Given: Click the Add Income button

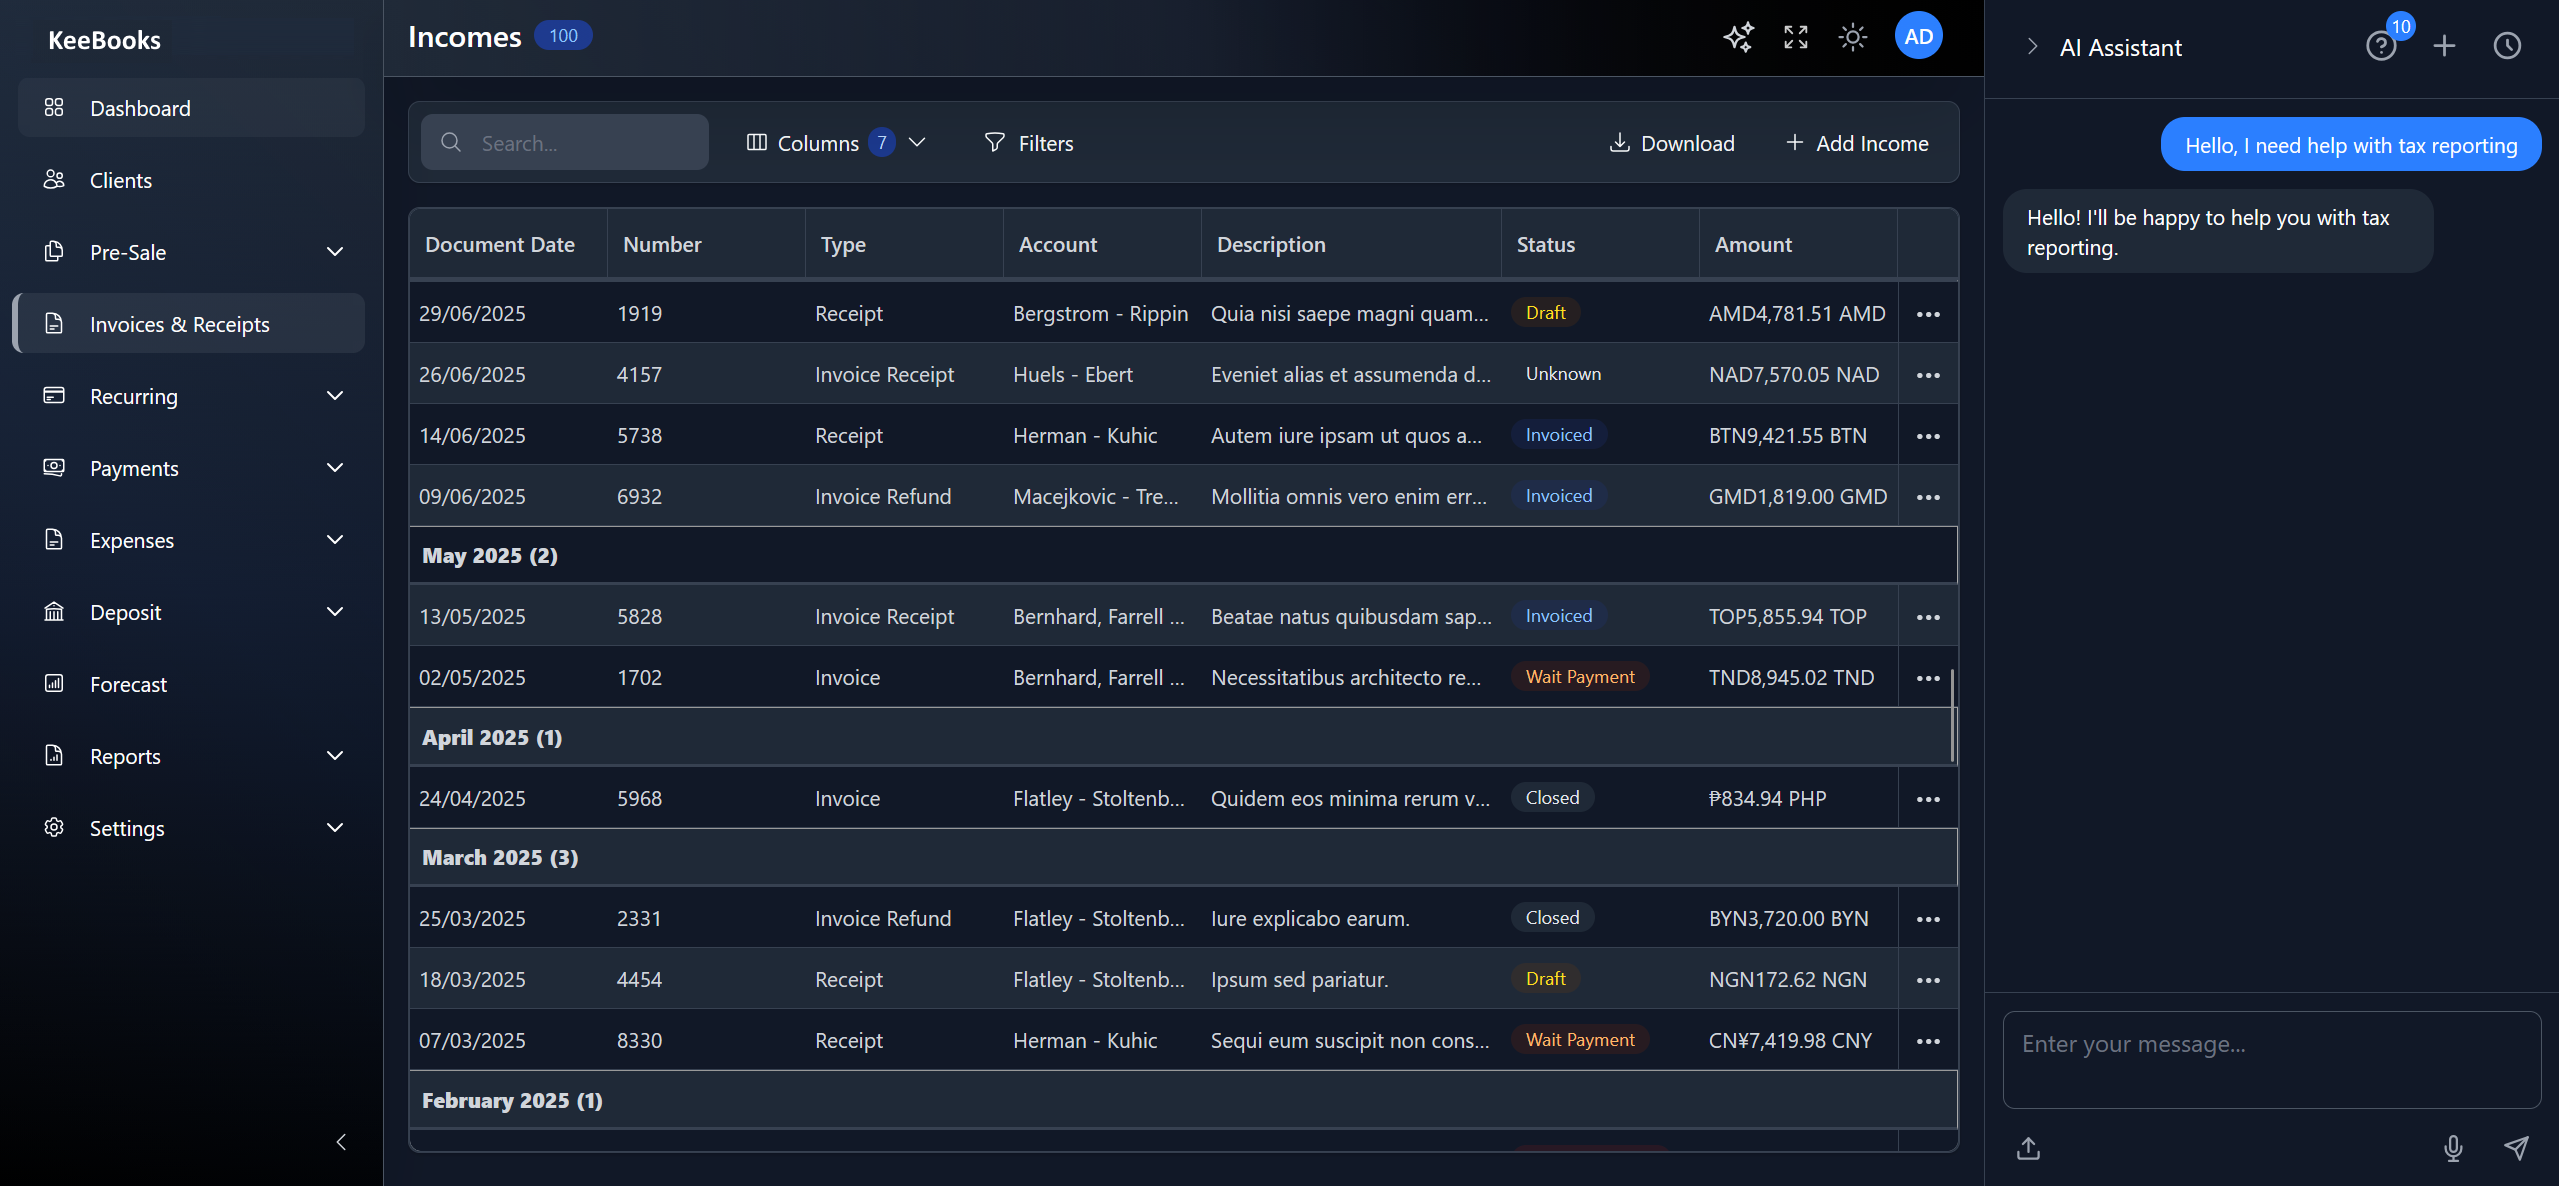Looking at the screenshot, I should tap(1857, 142).
